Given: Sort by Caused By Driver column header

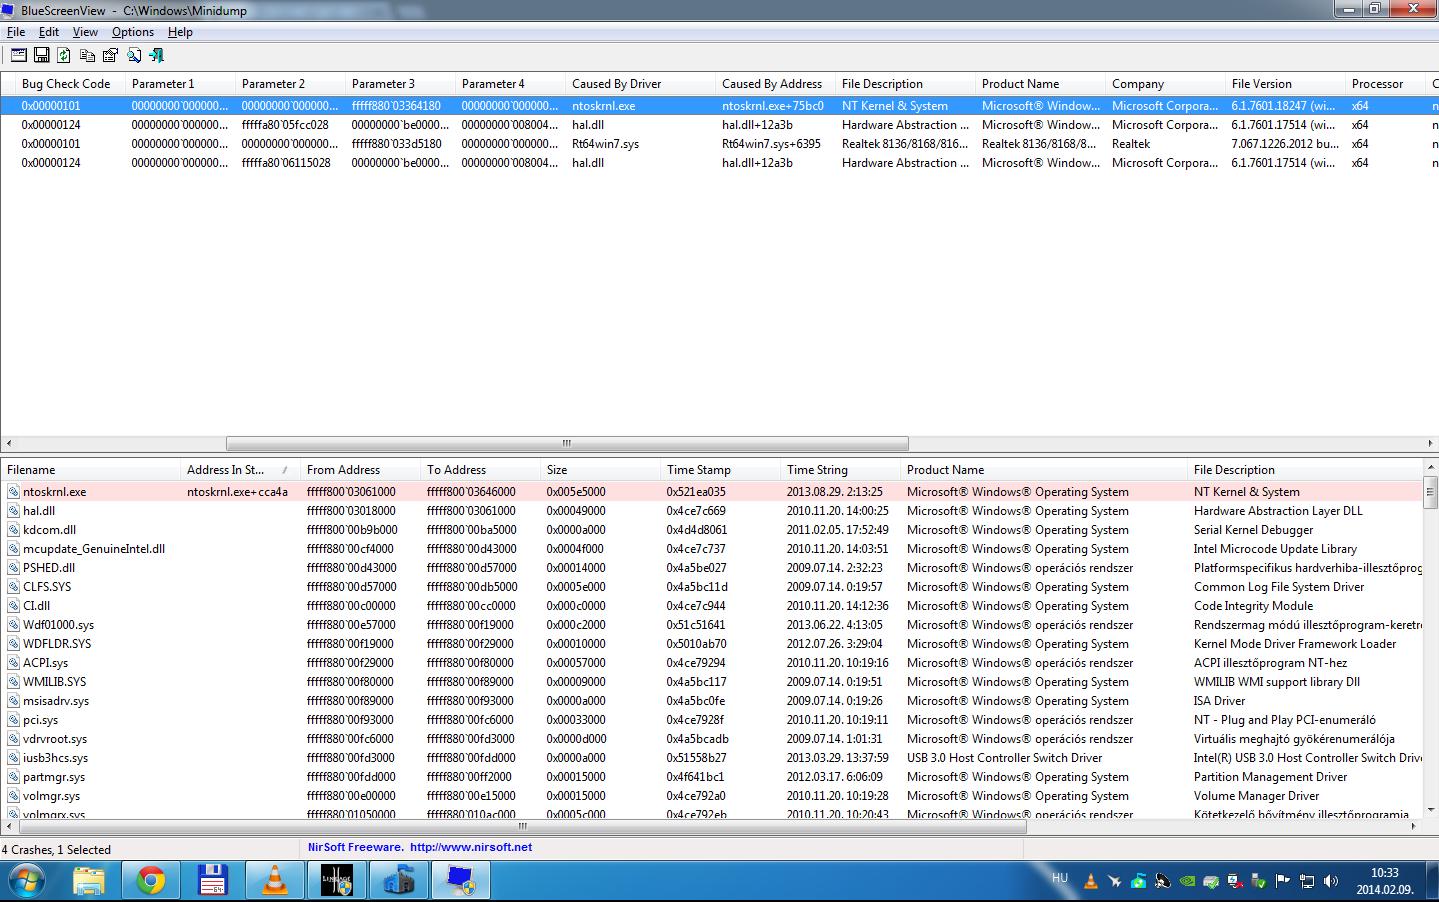Looking at the screenshot, I should pyautogui.click(x=640, y=84).
